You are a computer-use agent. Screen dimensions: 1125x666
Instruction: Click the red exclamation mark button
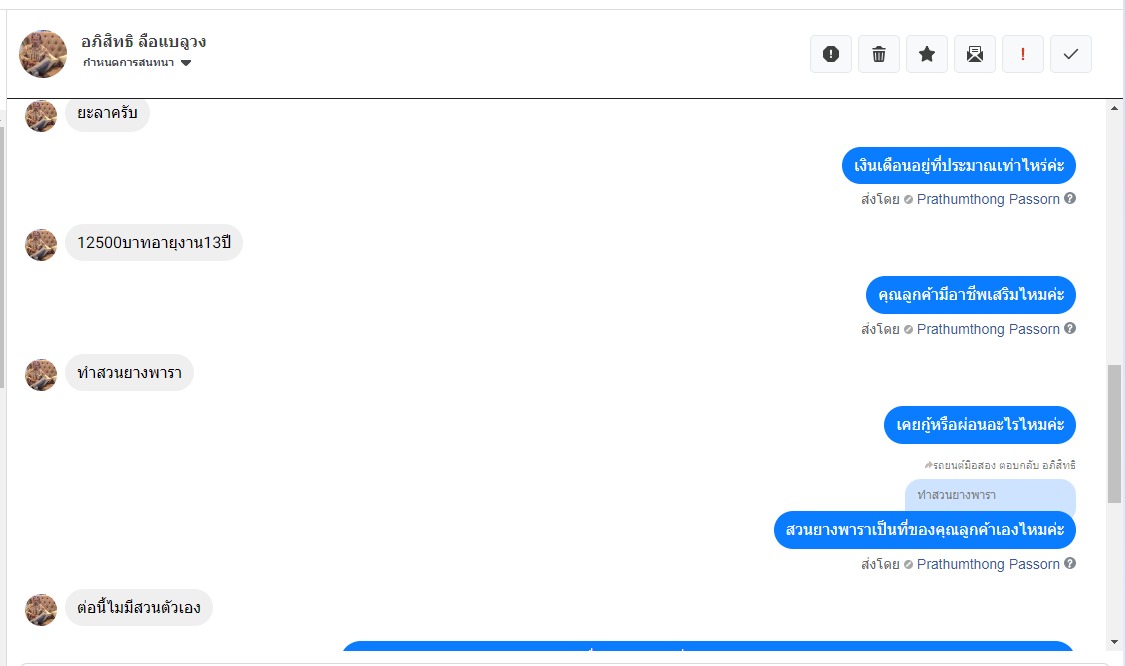(1023, 54)
